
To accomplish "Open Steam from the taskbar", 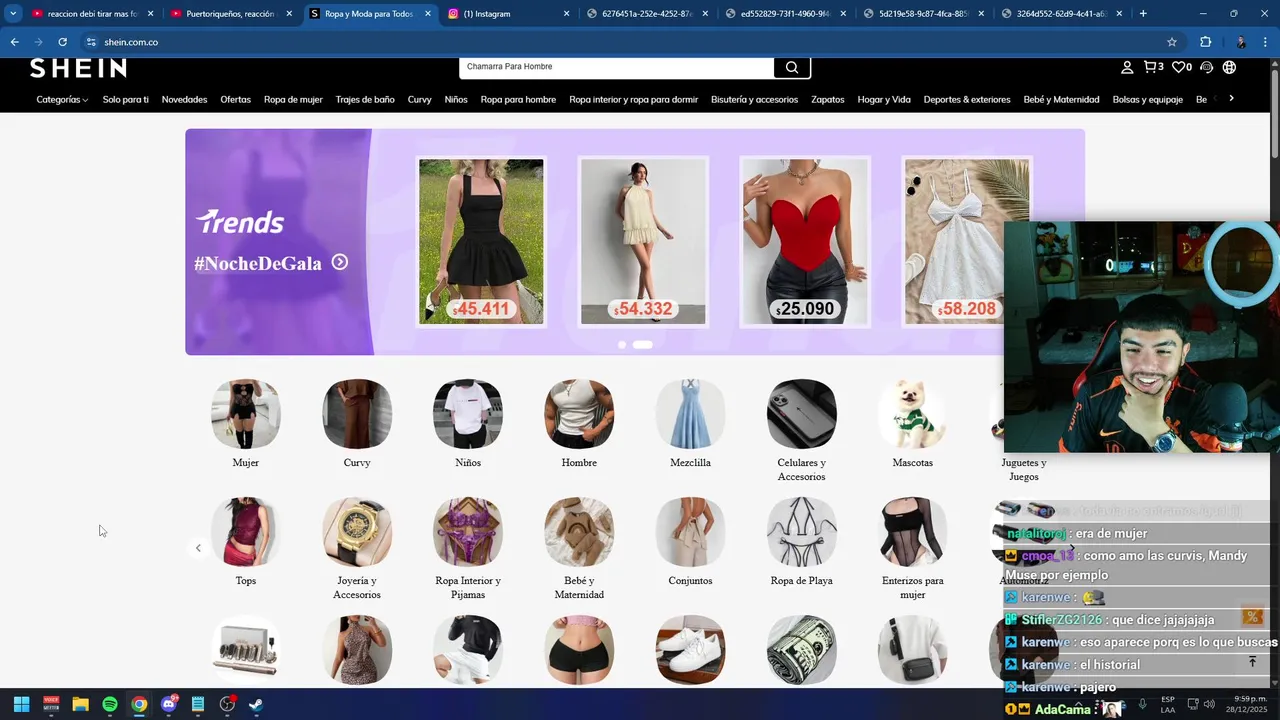I will point(256,704).
